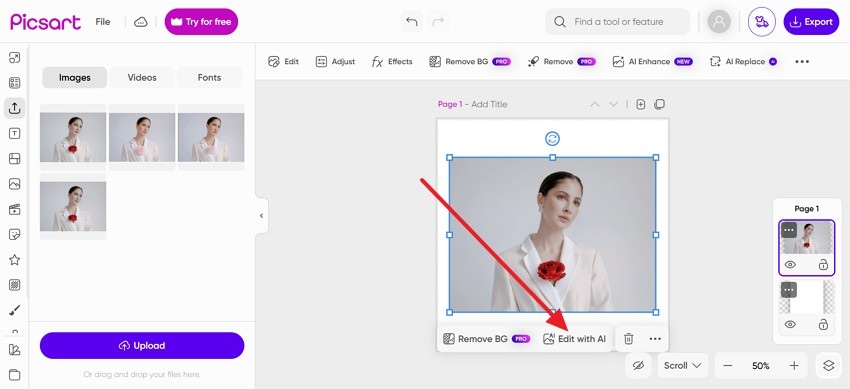The height and width of the screenshot is (389, 850).
Task: Lock the background layer
Action: 823,325
